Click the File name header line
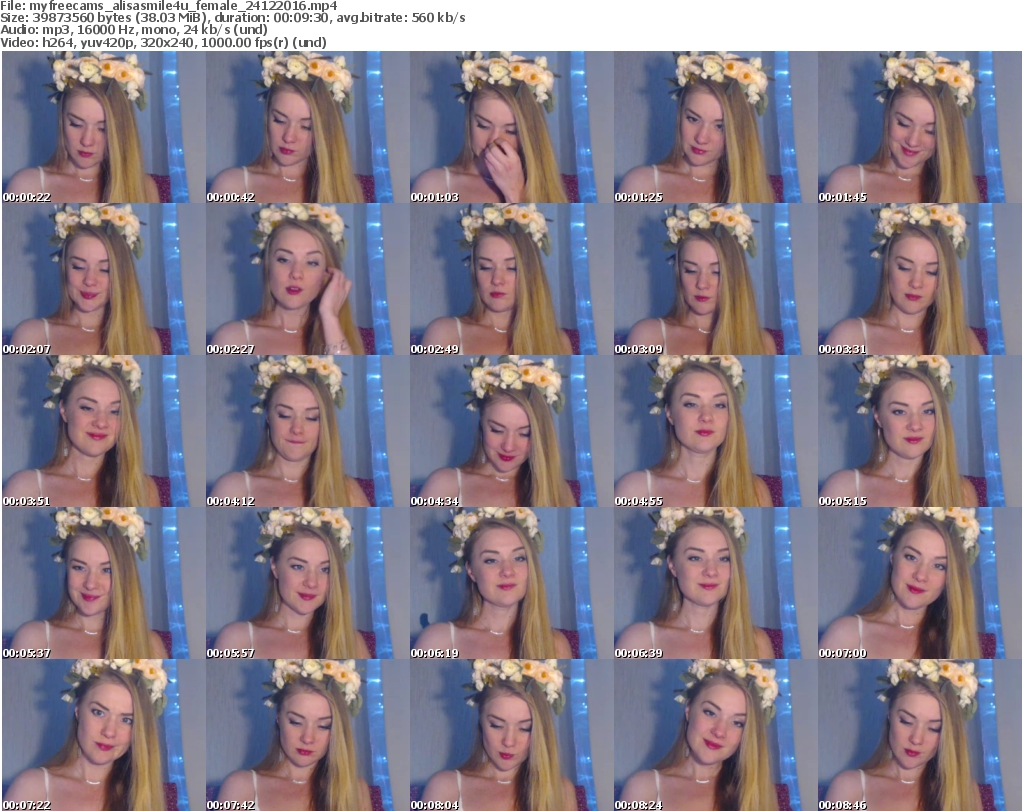The height and width of the screenshot is (811, 1024). [169, 6]
